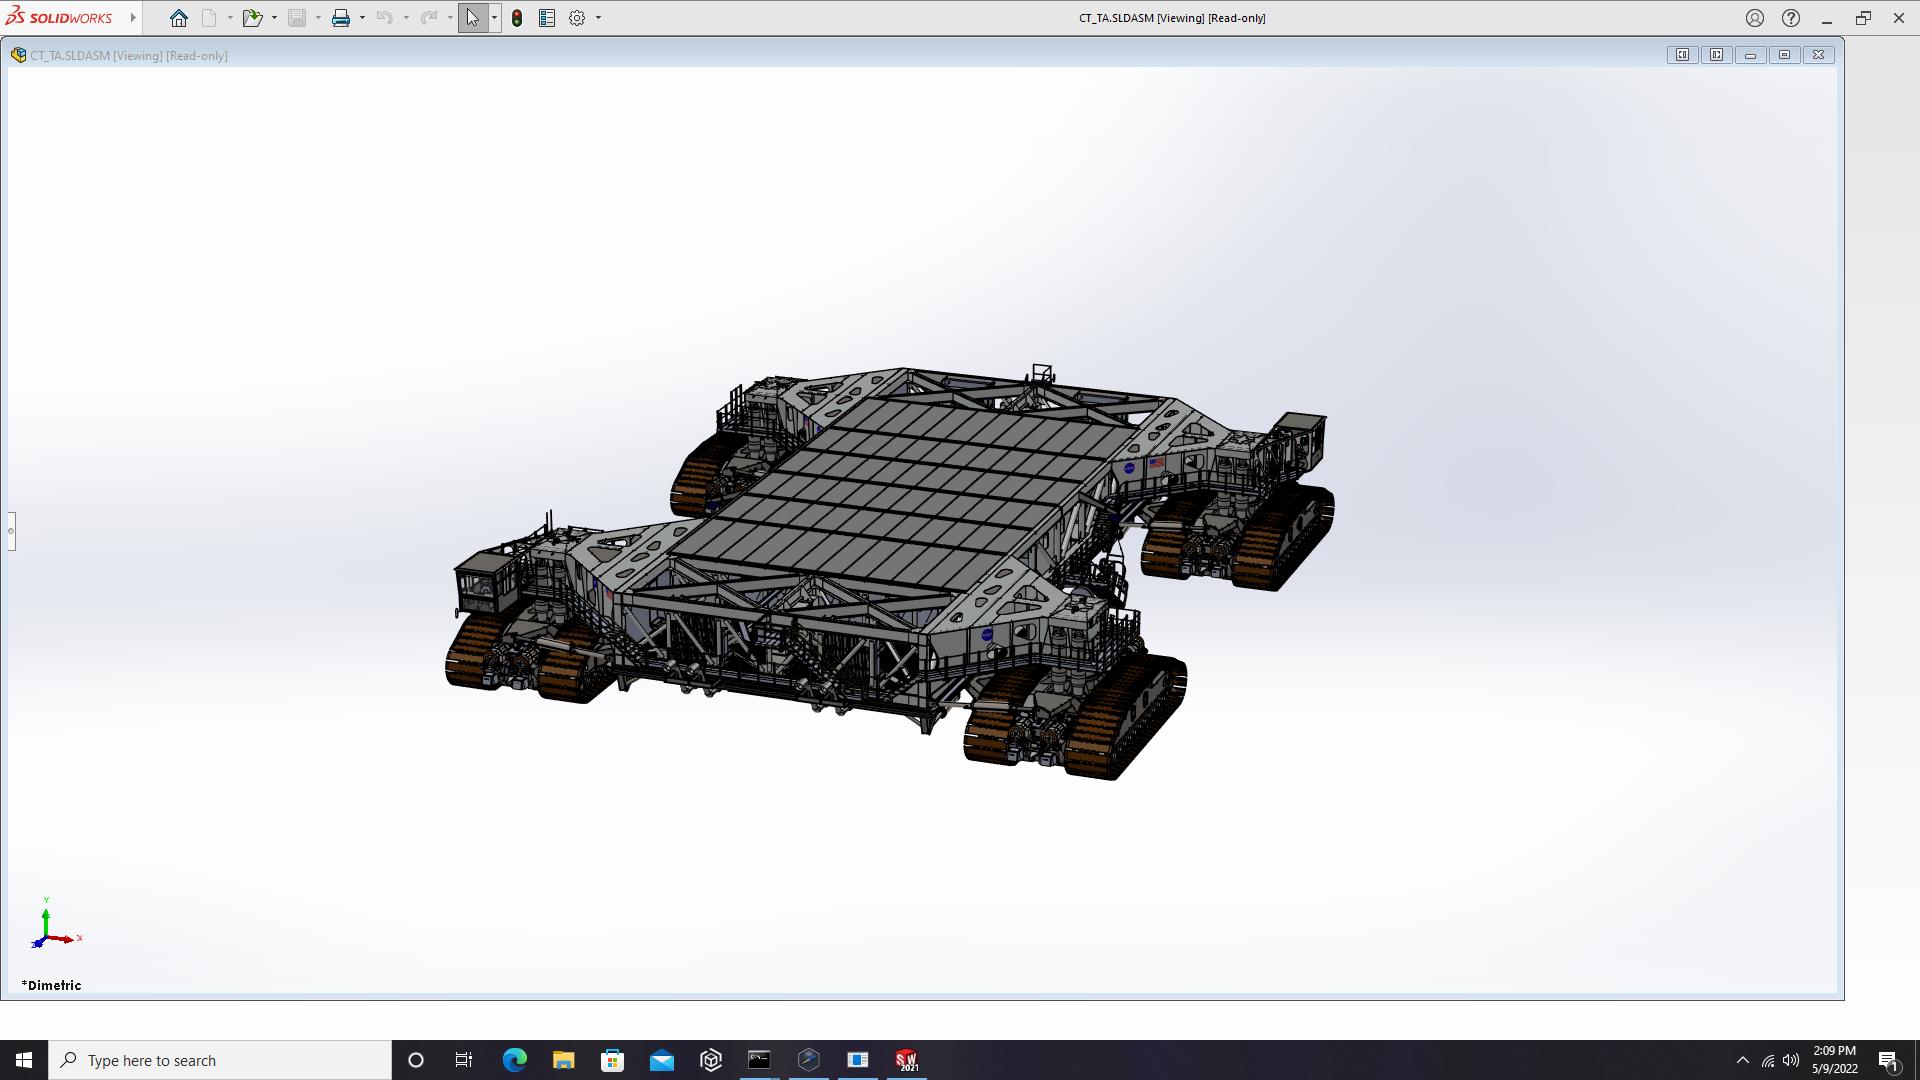This screenshot has height=1080, width=1920.
Task: Tile document window to right half
Action: coord(1716,55)
